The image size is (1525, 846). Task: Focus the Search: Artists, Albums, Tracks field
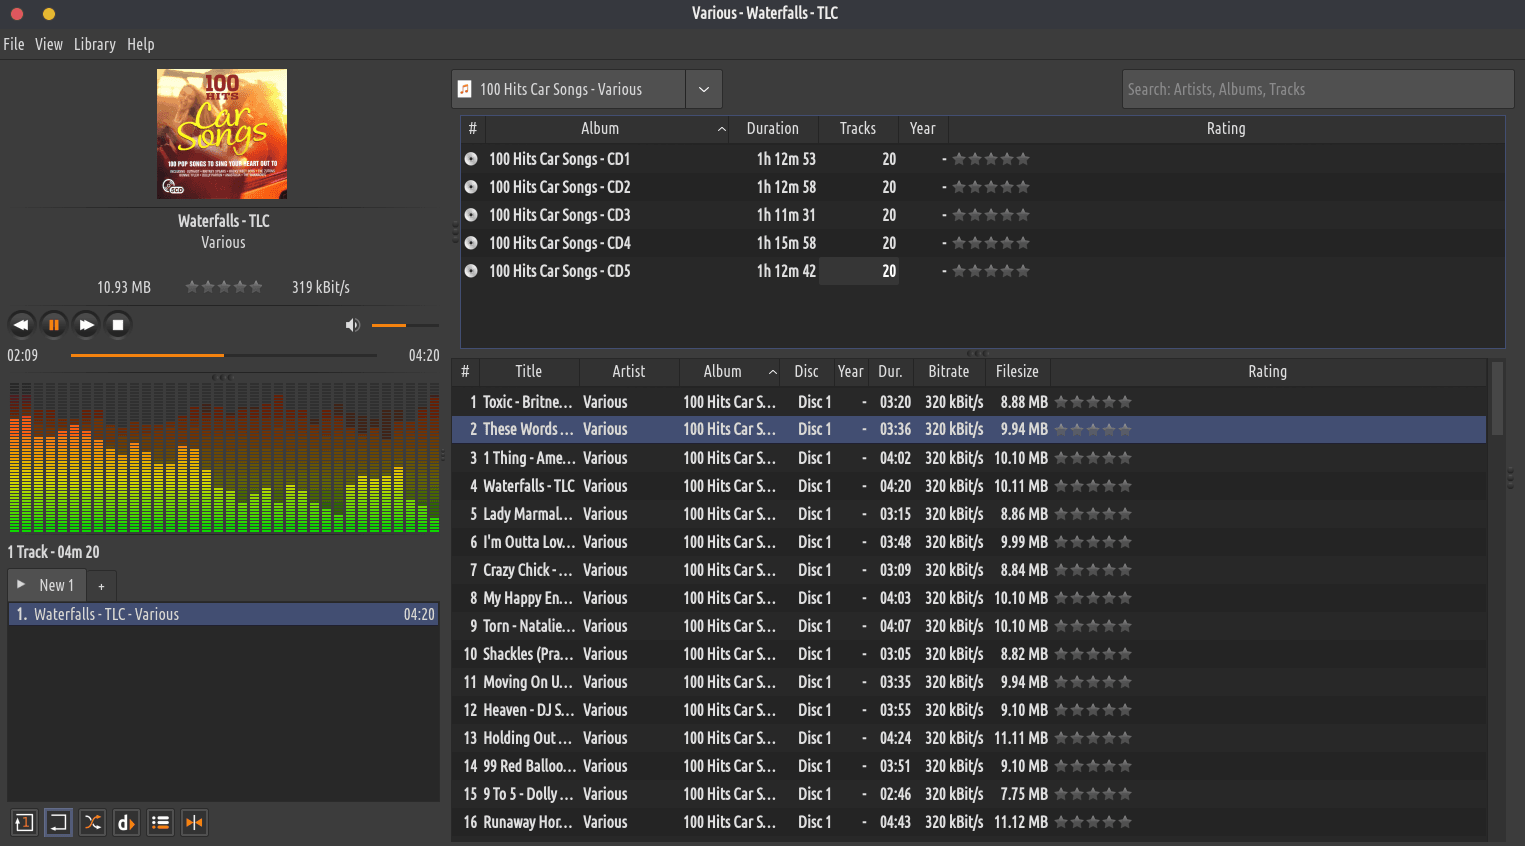pos(1318,89)
